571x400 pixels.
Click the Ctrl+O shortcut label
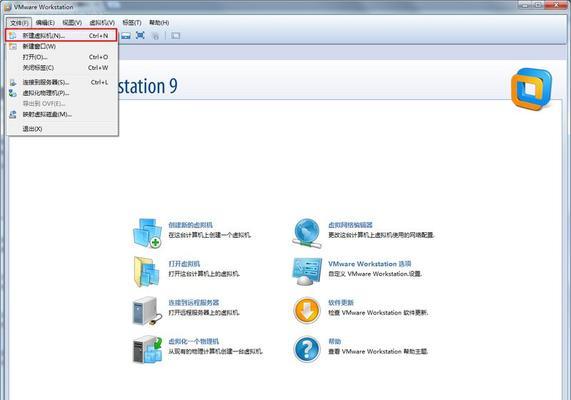(98, 57)
